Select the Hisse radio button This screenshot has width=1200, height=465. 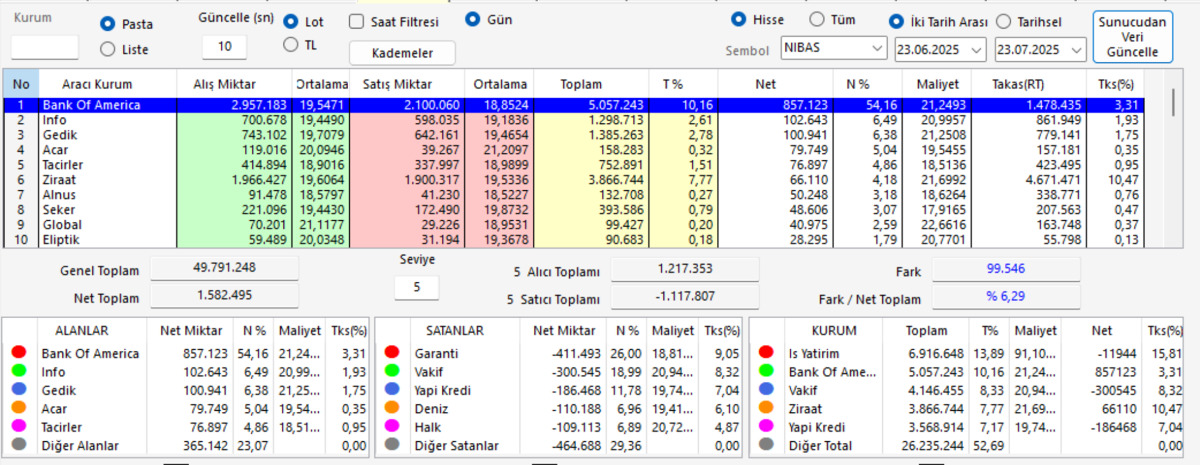(739, 19)
